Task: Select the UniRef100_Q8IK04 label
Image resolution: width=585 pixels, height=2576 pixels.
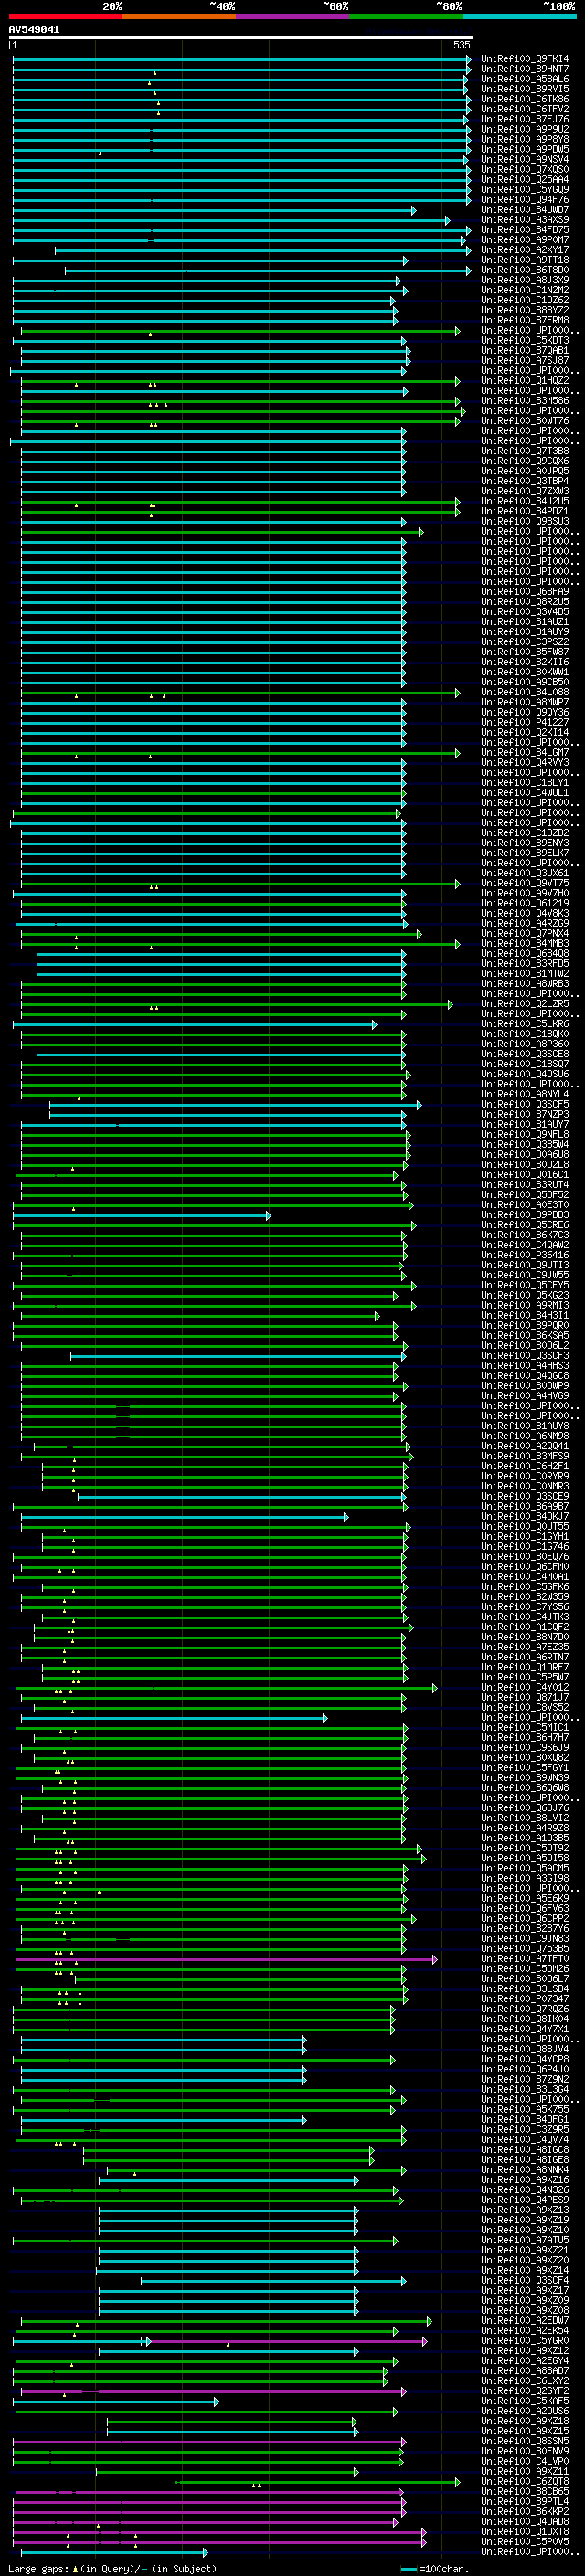Action: coord(525,2019)
